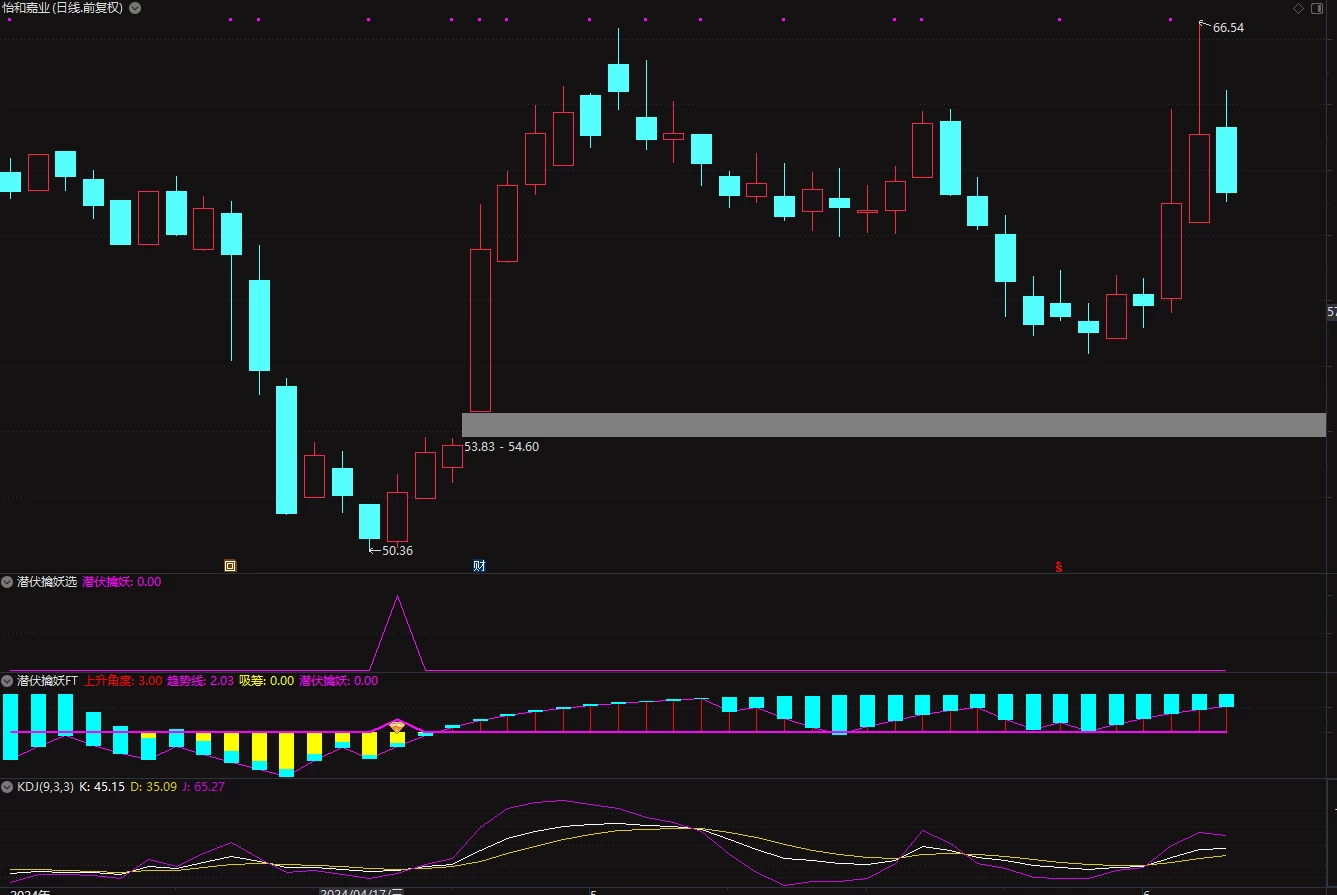Click the 趋势线: 2.03 value
Image resolution: width=1337 pixels, height=895 pixels.
[200, 680]
